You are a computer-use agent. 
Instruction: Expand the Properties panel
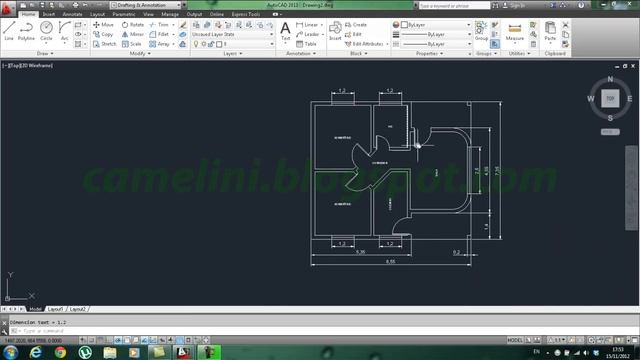429,53
